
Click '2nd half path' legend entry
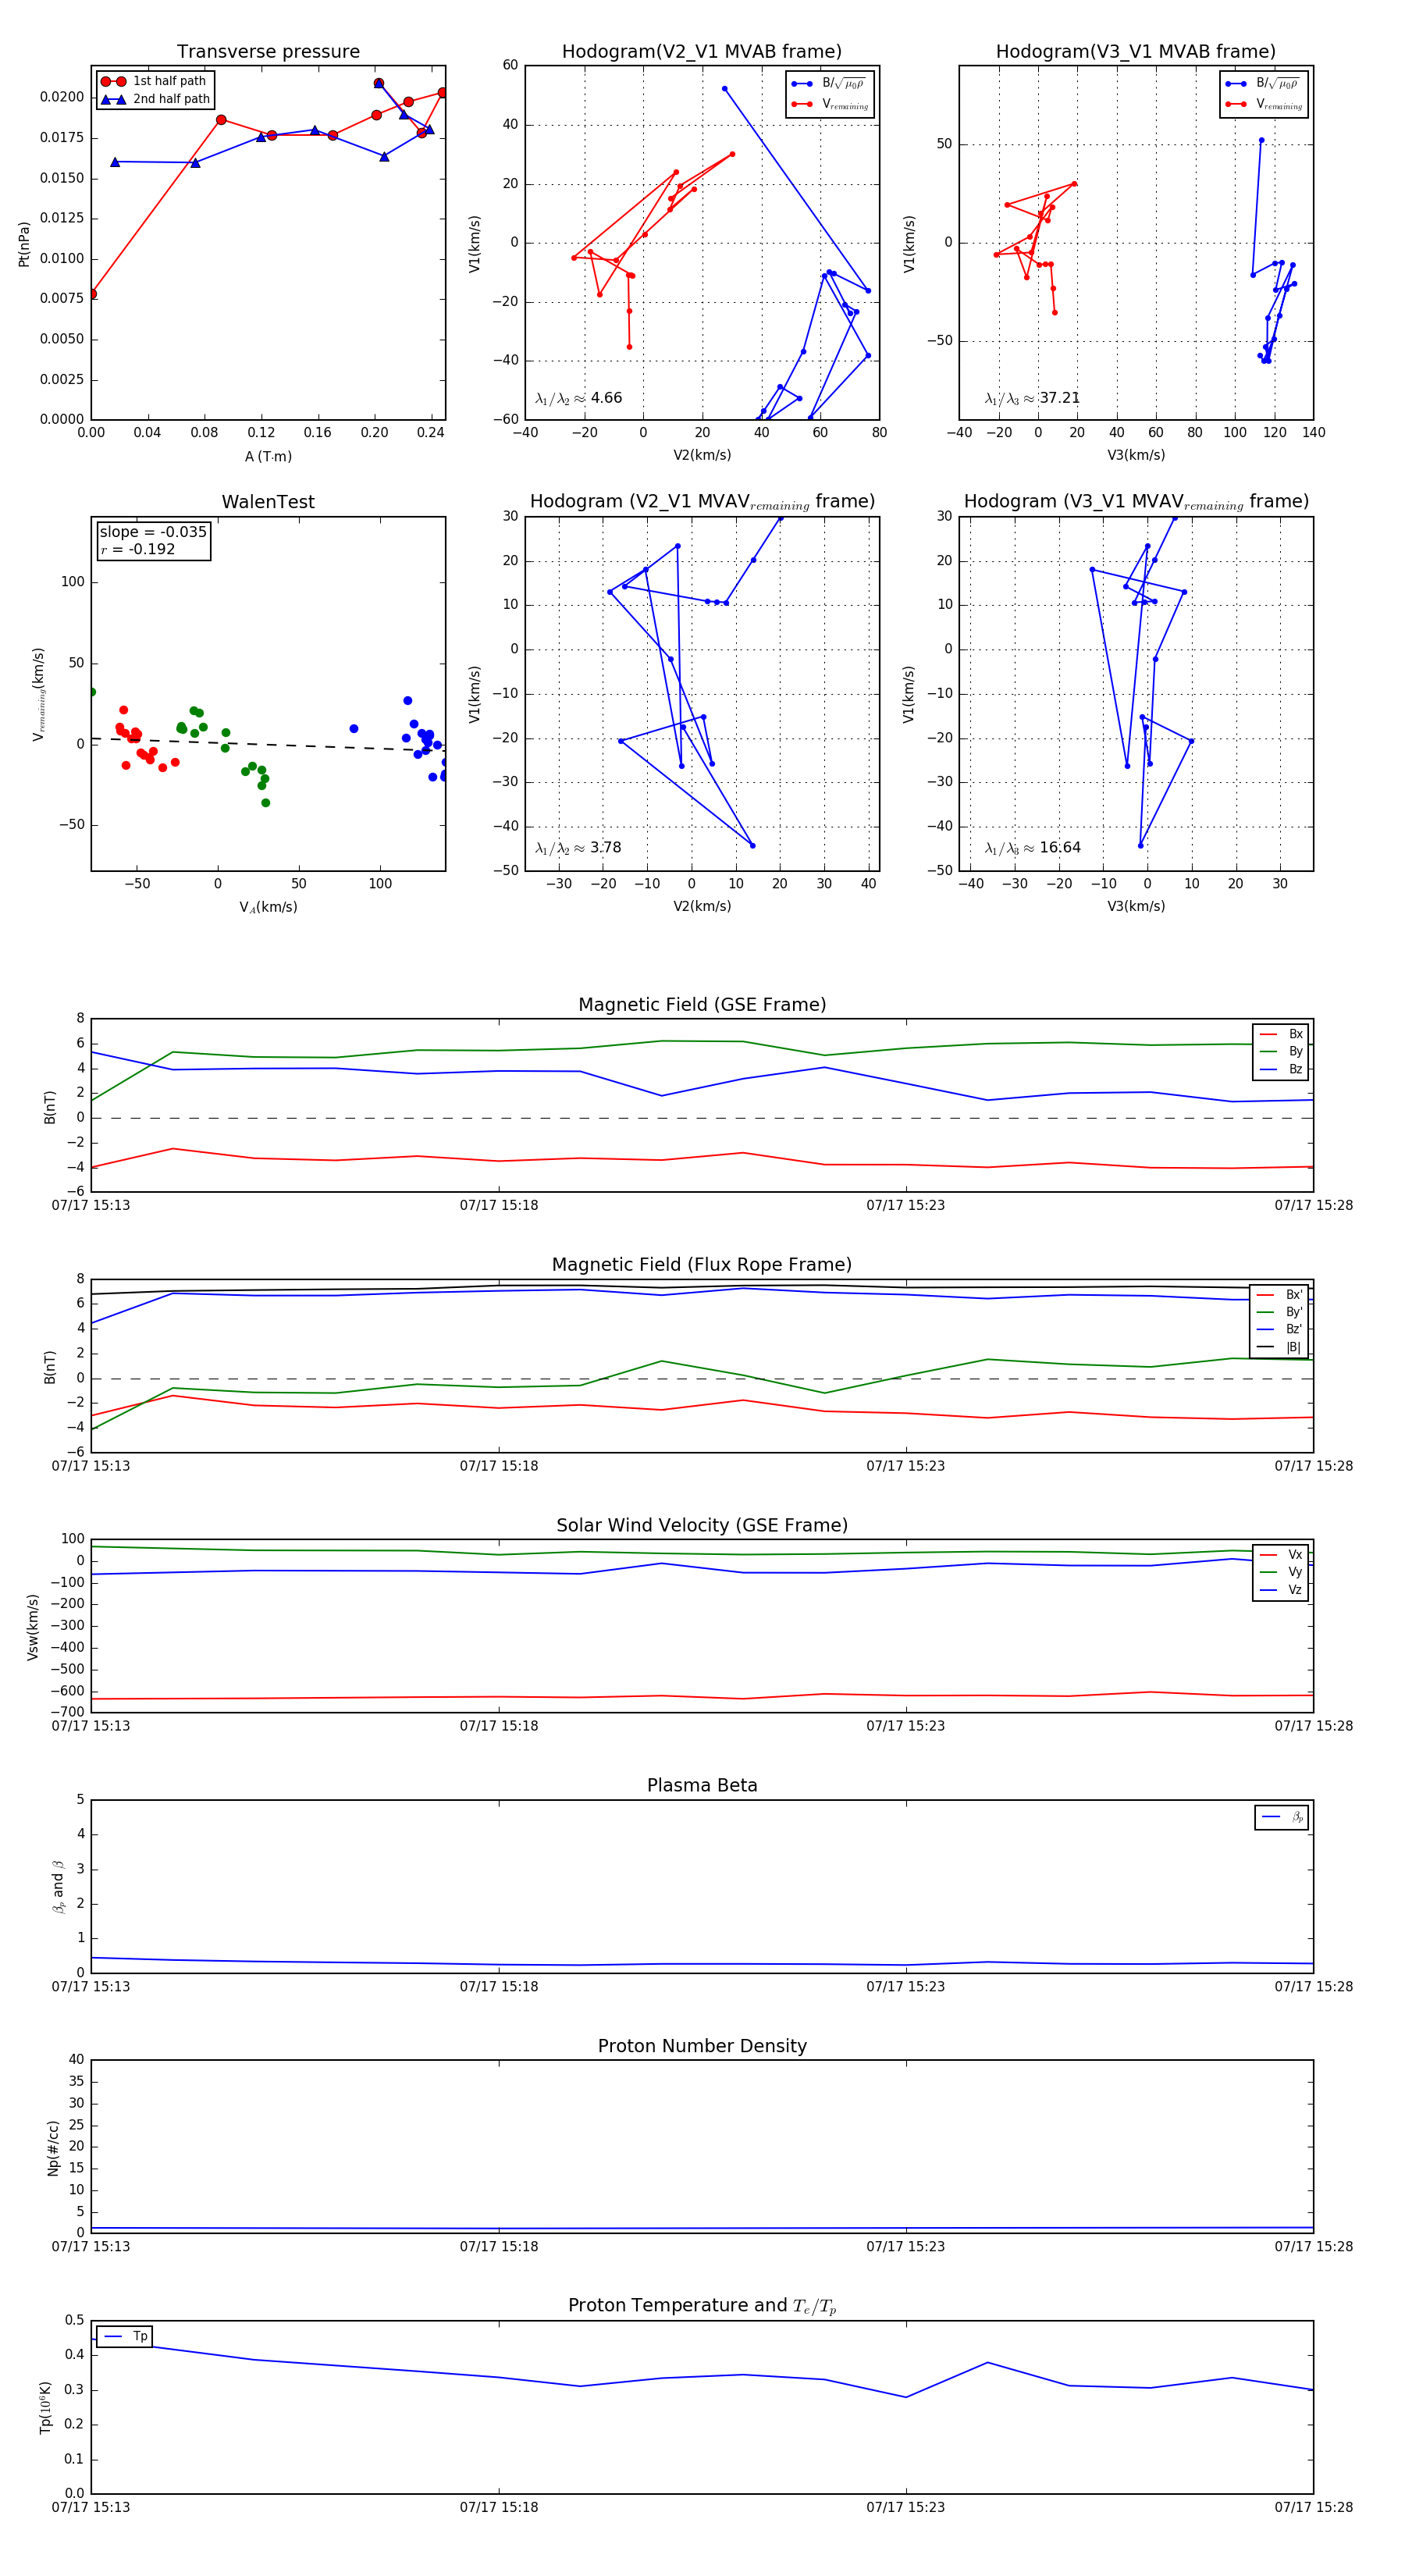[156, 99]
